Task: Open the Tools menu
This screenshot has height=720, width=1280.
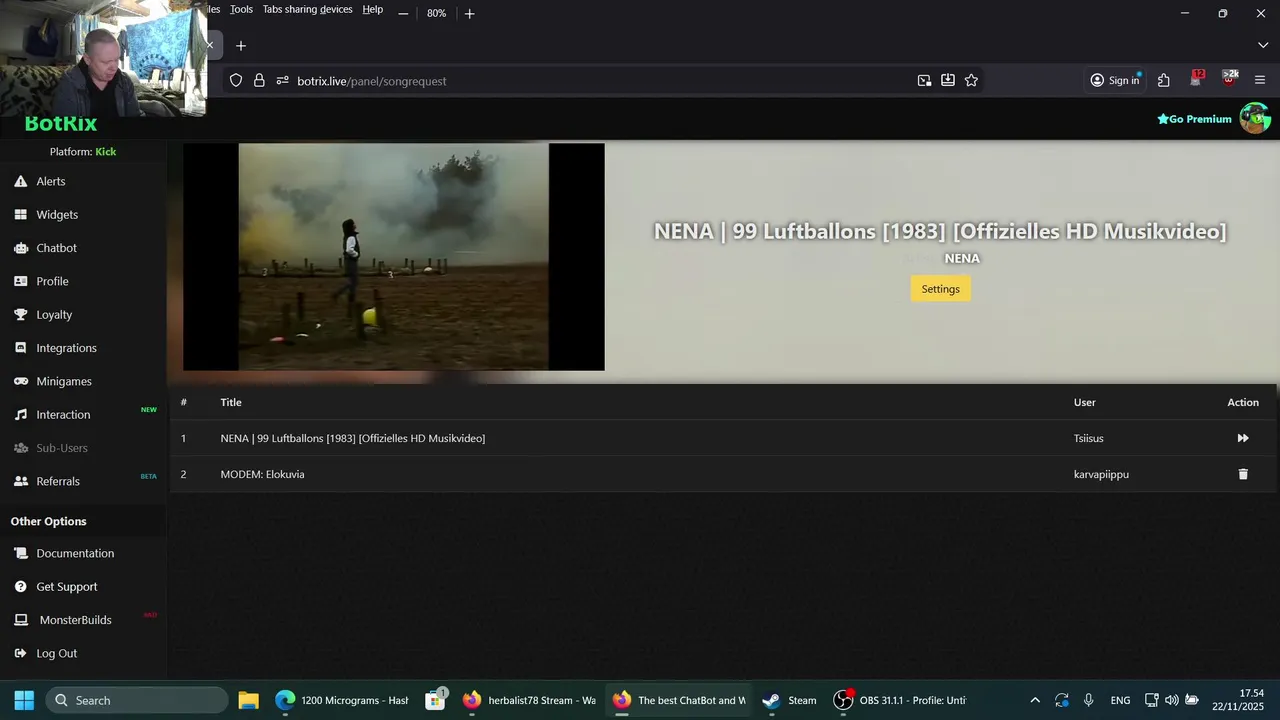Action: pyautogui.click(x=241, y=9)
